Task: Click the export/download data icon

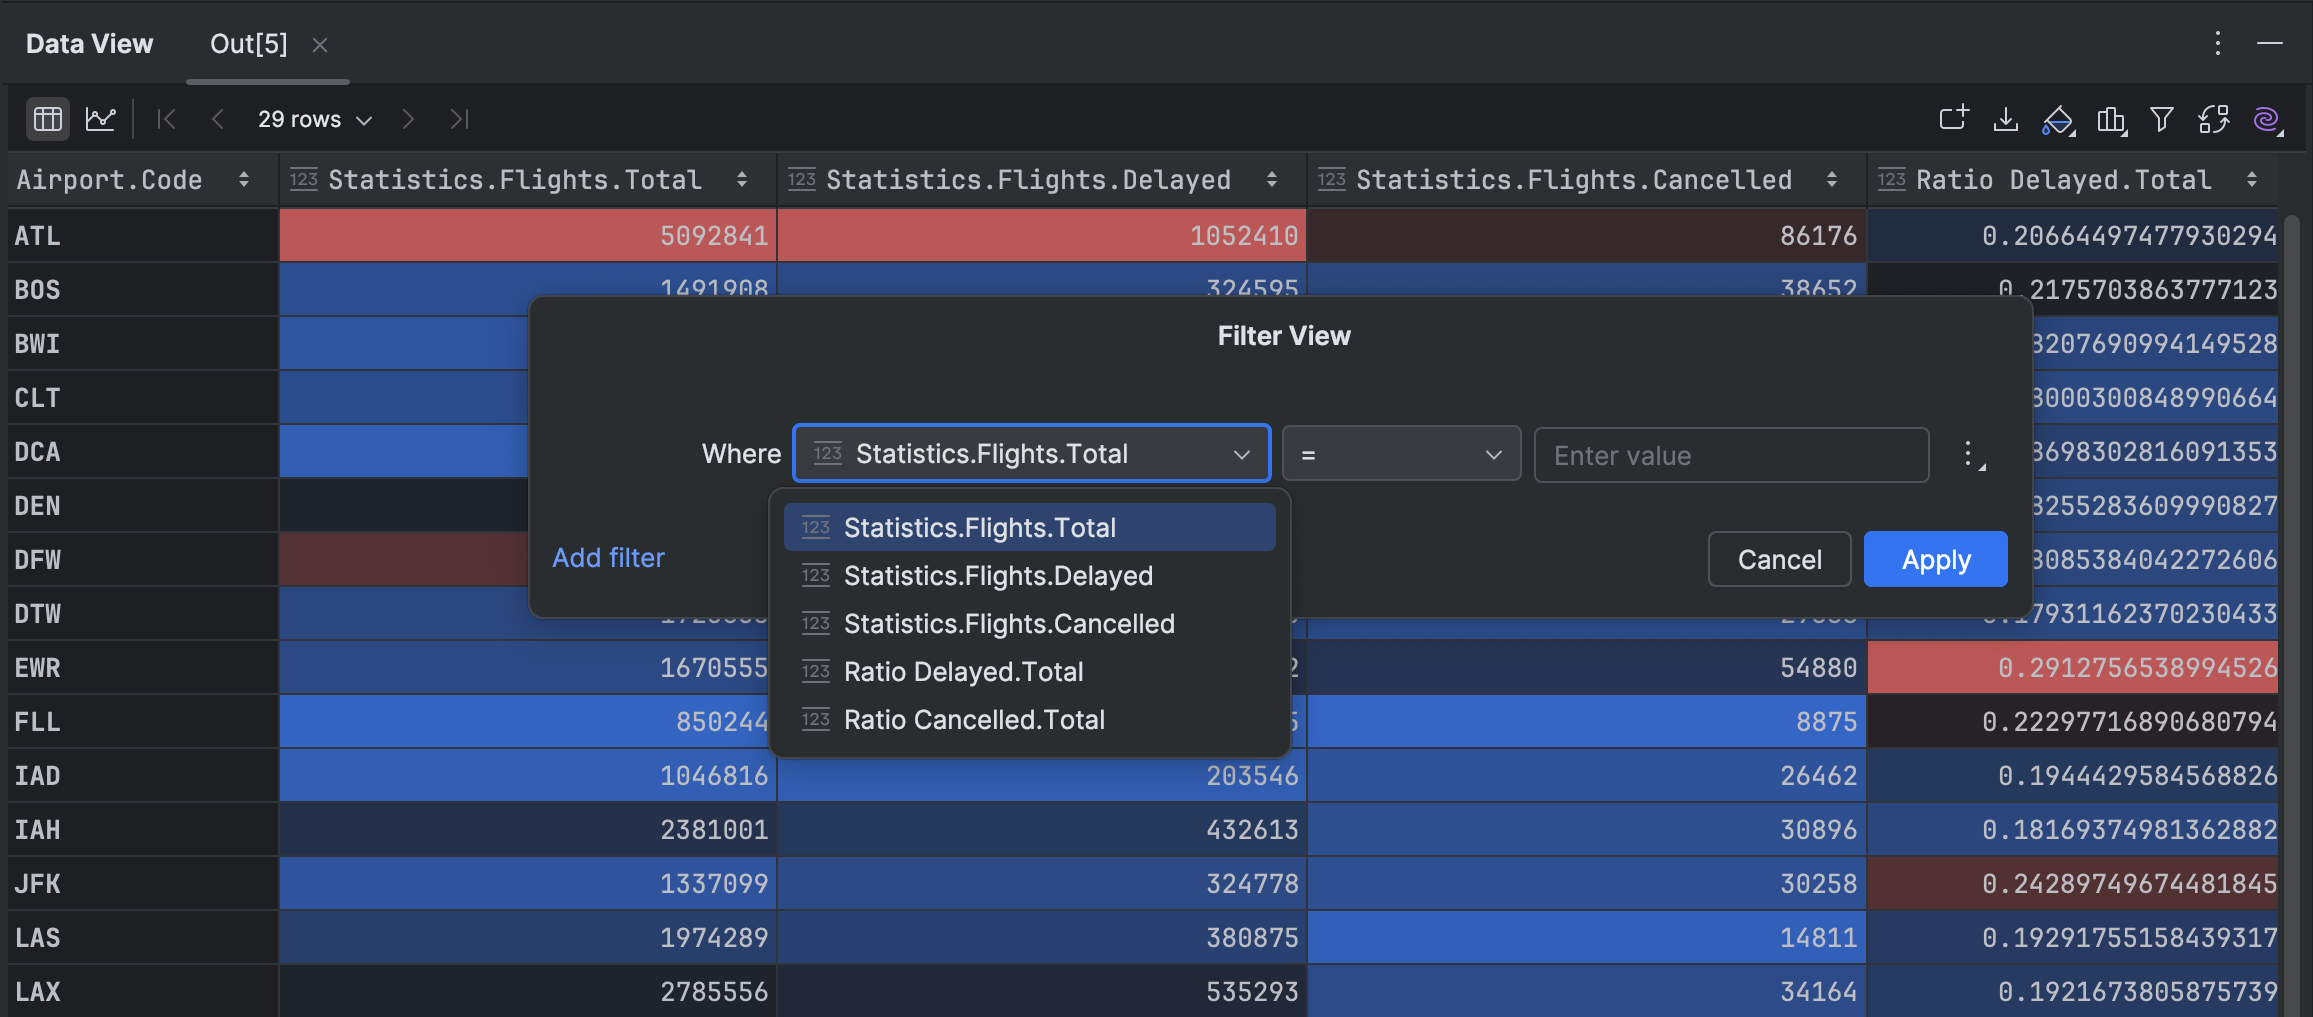Action: (2005, 119)
